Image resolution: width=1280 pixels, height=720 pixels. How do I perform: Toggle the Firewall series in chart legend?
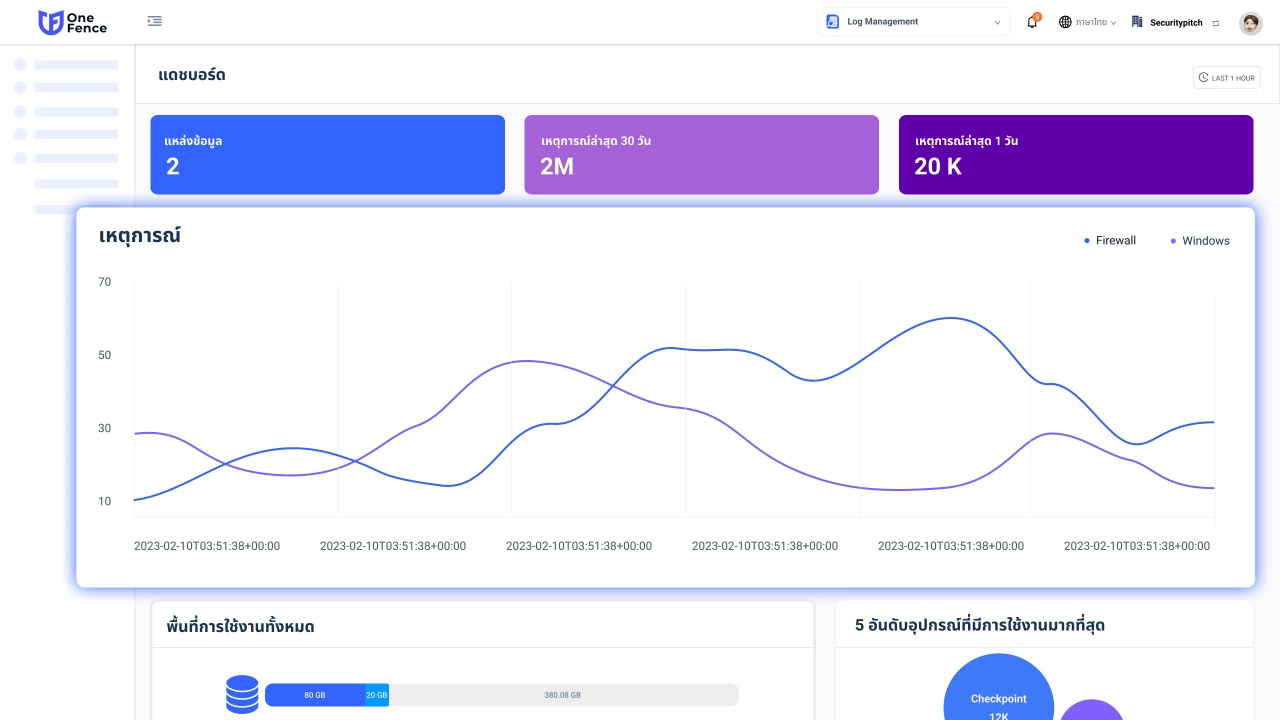pos(1110,241)
